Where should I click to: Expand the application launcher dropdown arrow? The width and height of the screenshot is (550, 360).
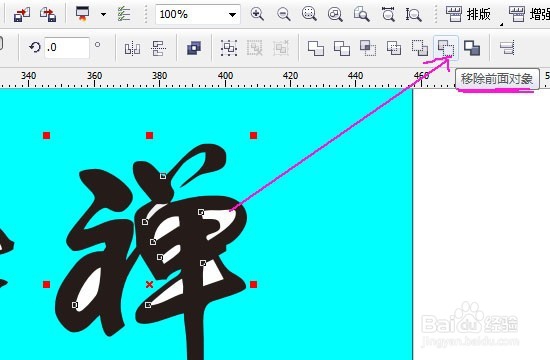[103, 14]
